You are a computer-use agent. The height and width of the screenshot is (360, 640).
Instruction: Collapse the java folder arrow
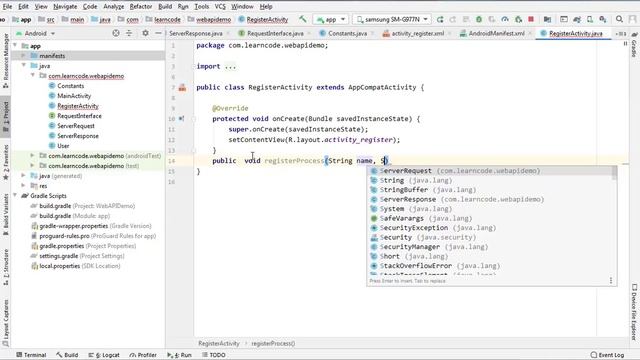coord(24,65)
